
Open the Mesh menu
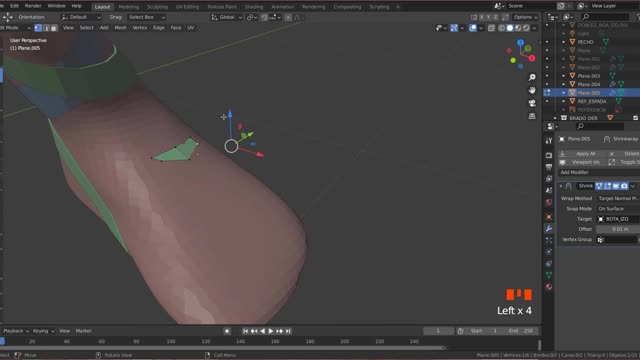pos(120,28)
